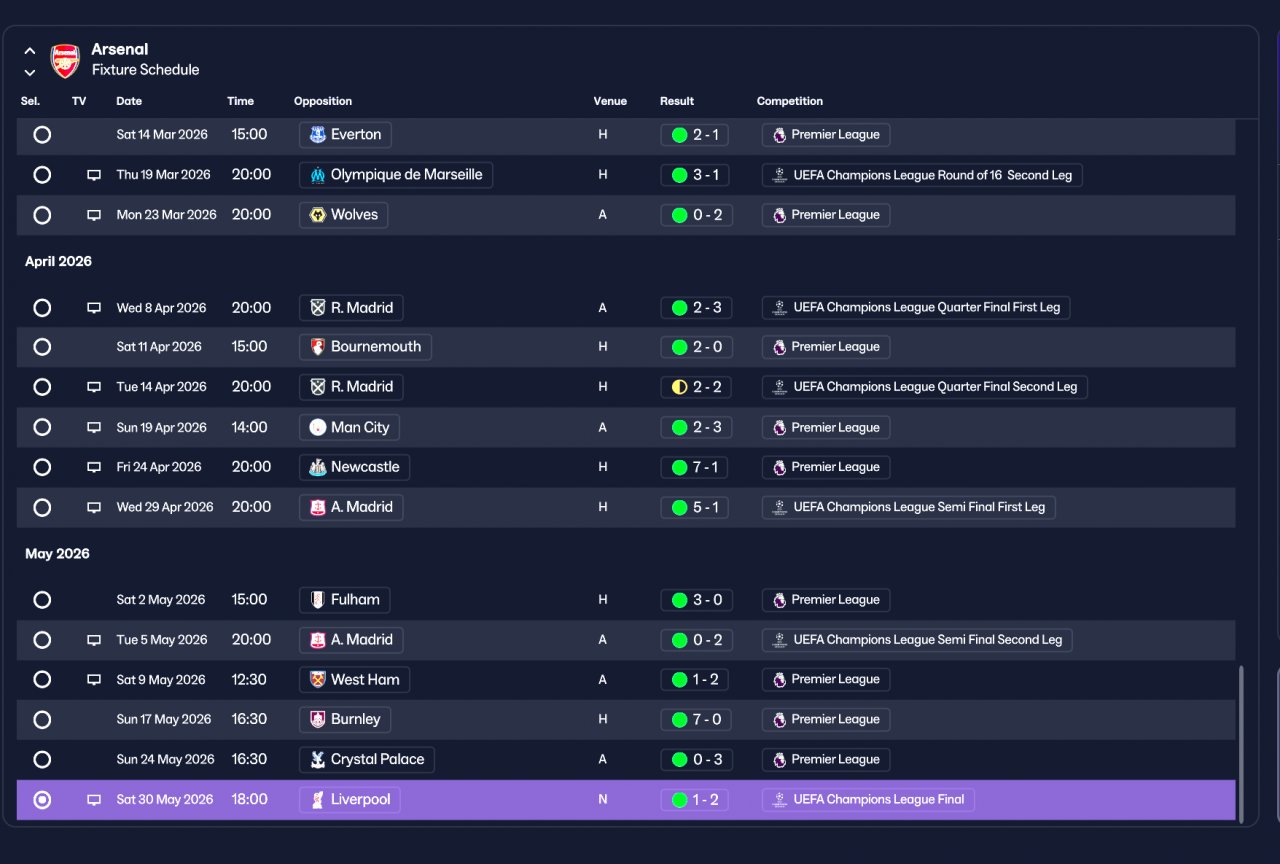Screen dimensions: 1280x864
Task: Sort by the Time column header
Action: point(240,101)
